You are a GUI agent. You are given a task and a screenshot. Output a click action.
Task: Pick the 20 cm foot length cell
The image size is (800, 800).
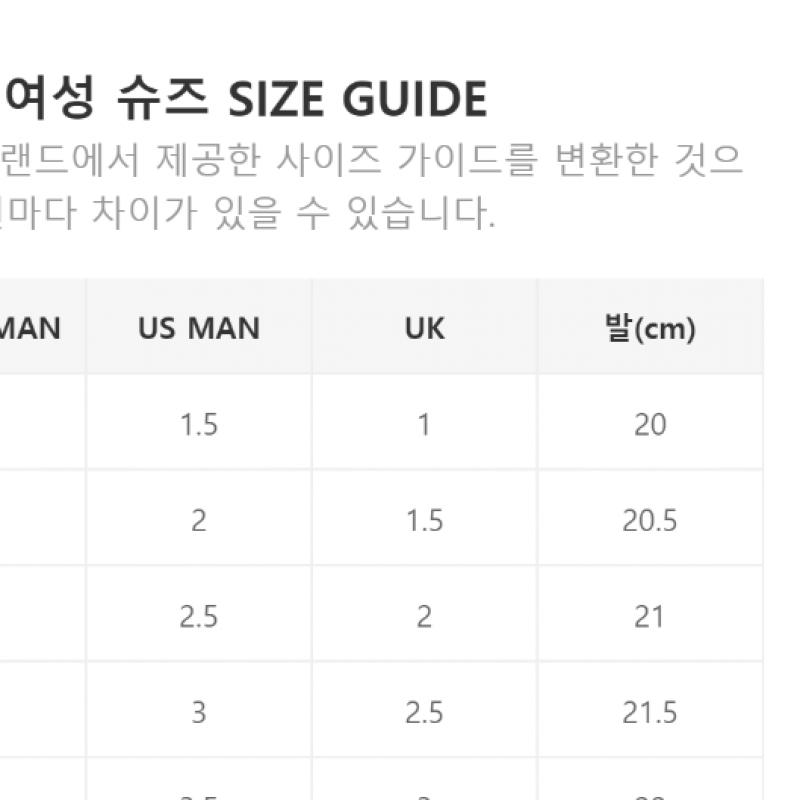coord(649,424)
